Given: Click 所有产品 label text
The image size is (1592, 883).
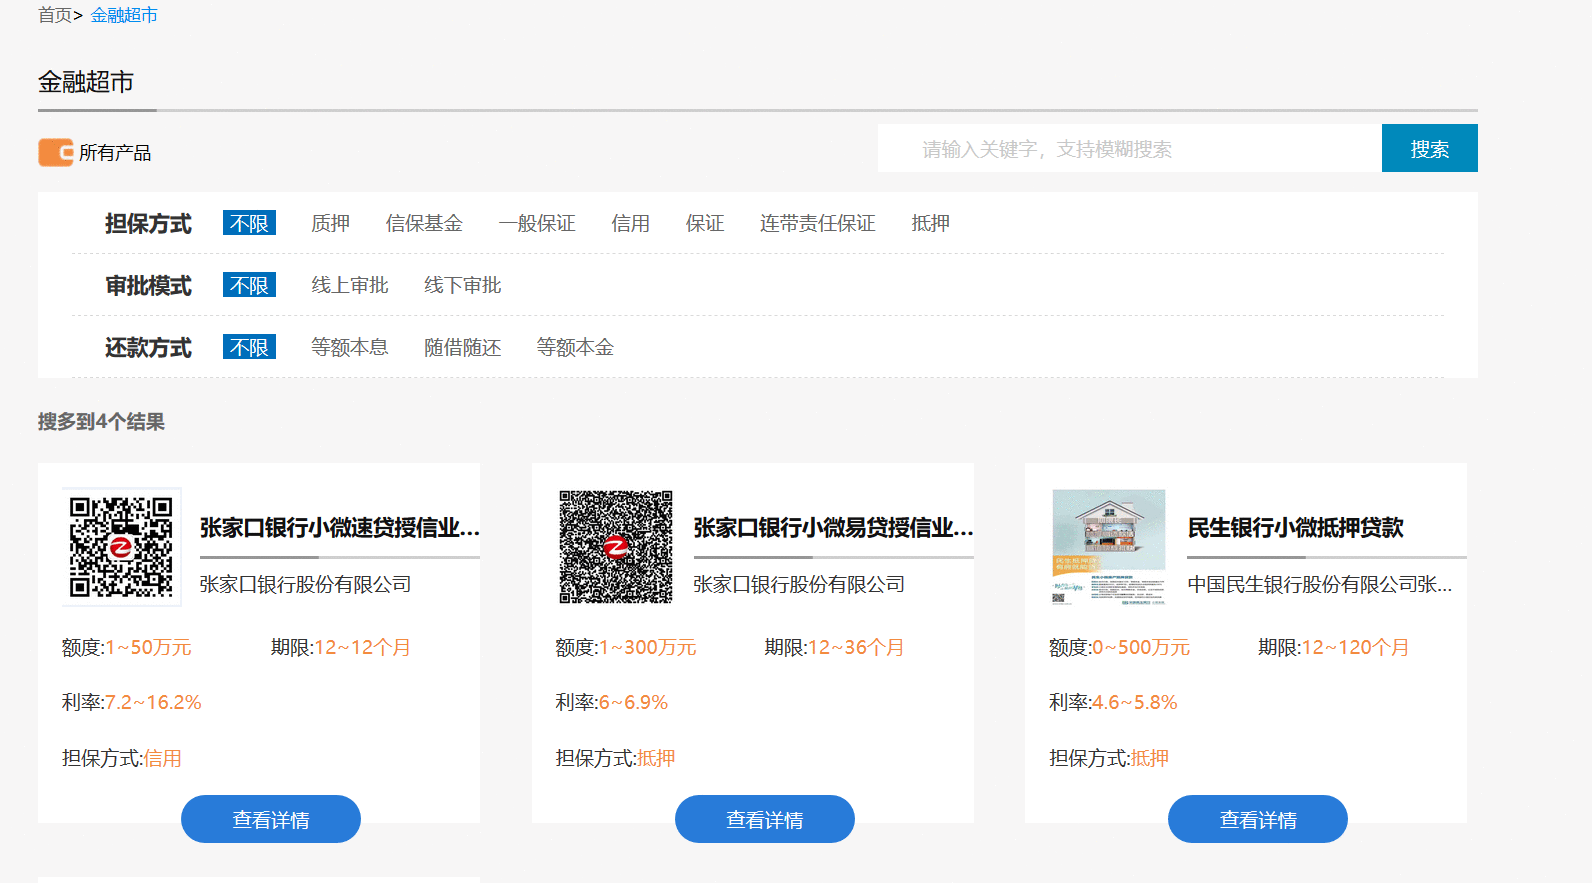Looking at the screenshot, I should (x=115, y=153).
